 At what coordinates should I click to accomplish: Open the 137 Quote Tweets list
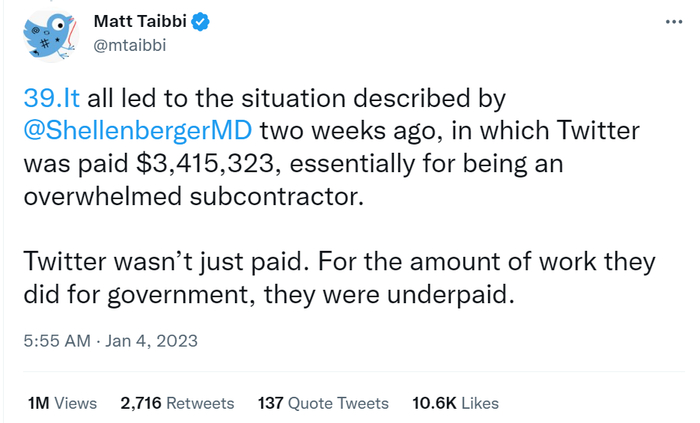323,403
